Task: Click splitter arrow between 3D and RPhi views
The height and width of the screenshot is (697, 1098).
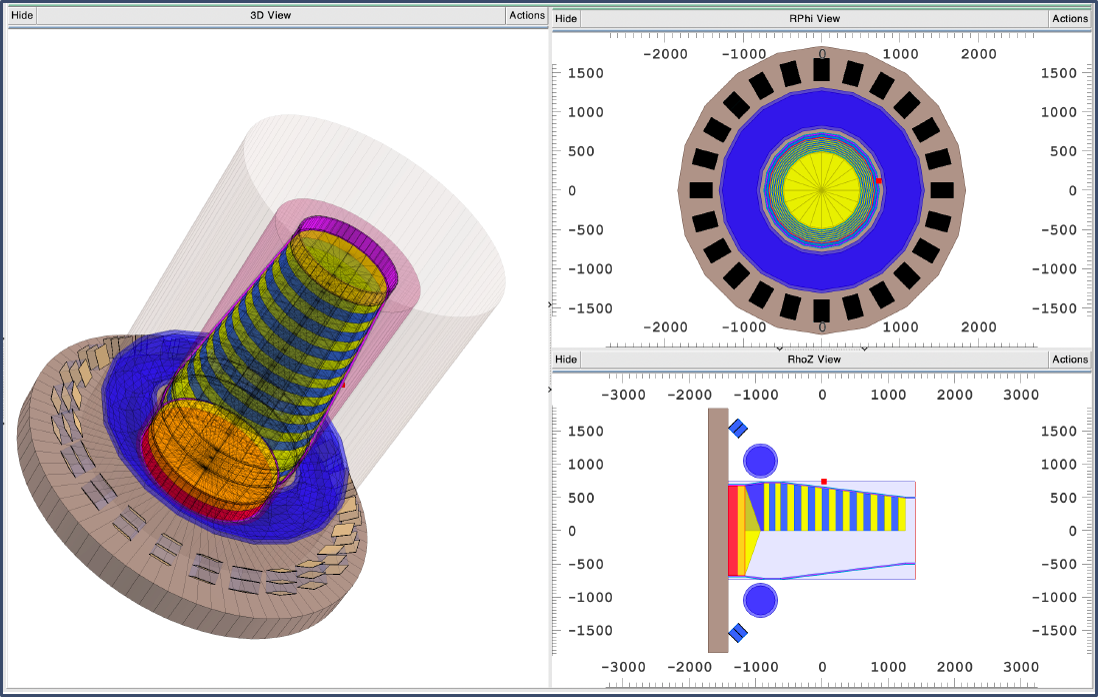Action: [550, 304]
